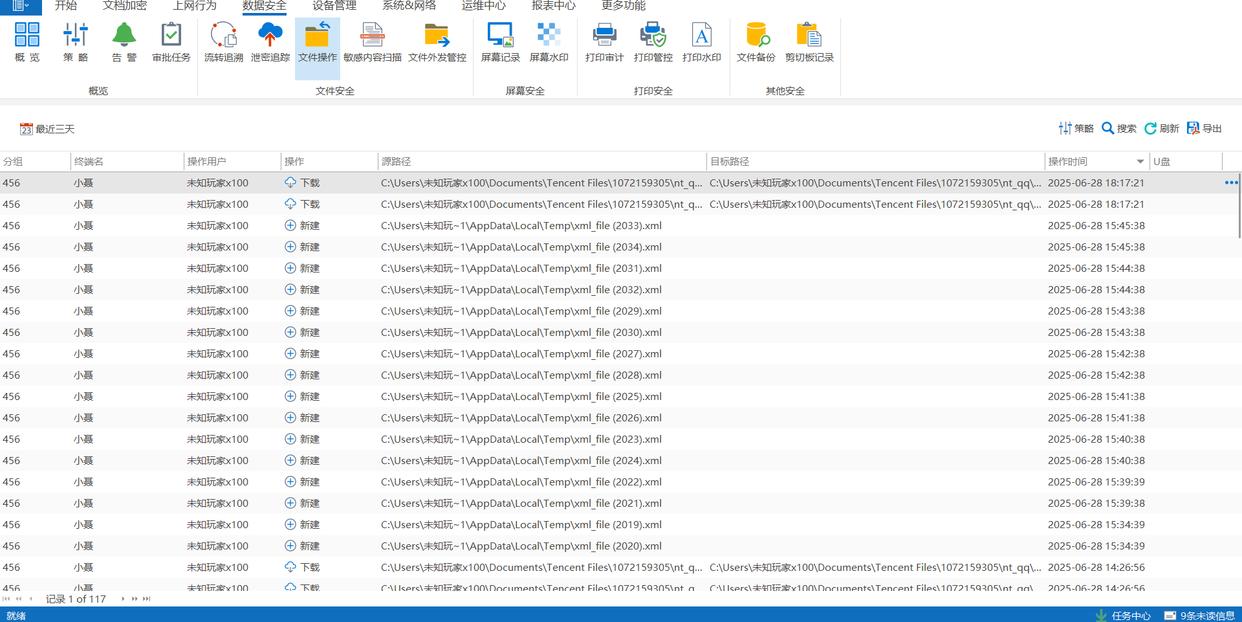Screen dimensions: 1242x622
Task: Open the 屏幕记录 tool
Action: pyautogui.click(x=500, y=42)
